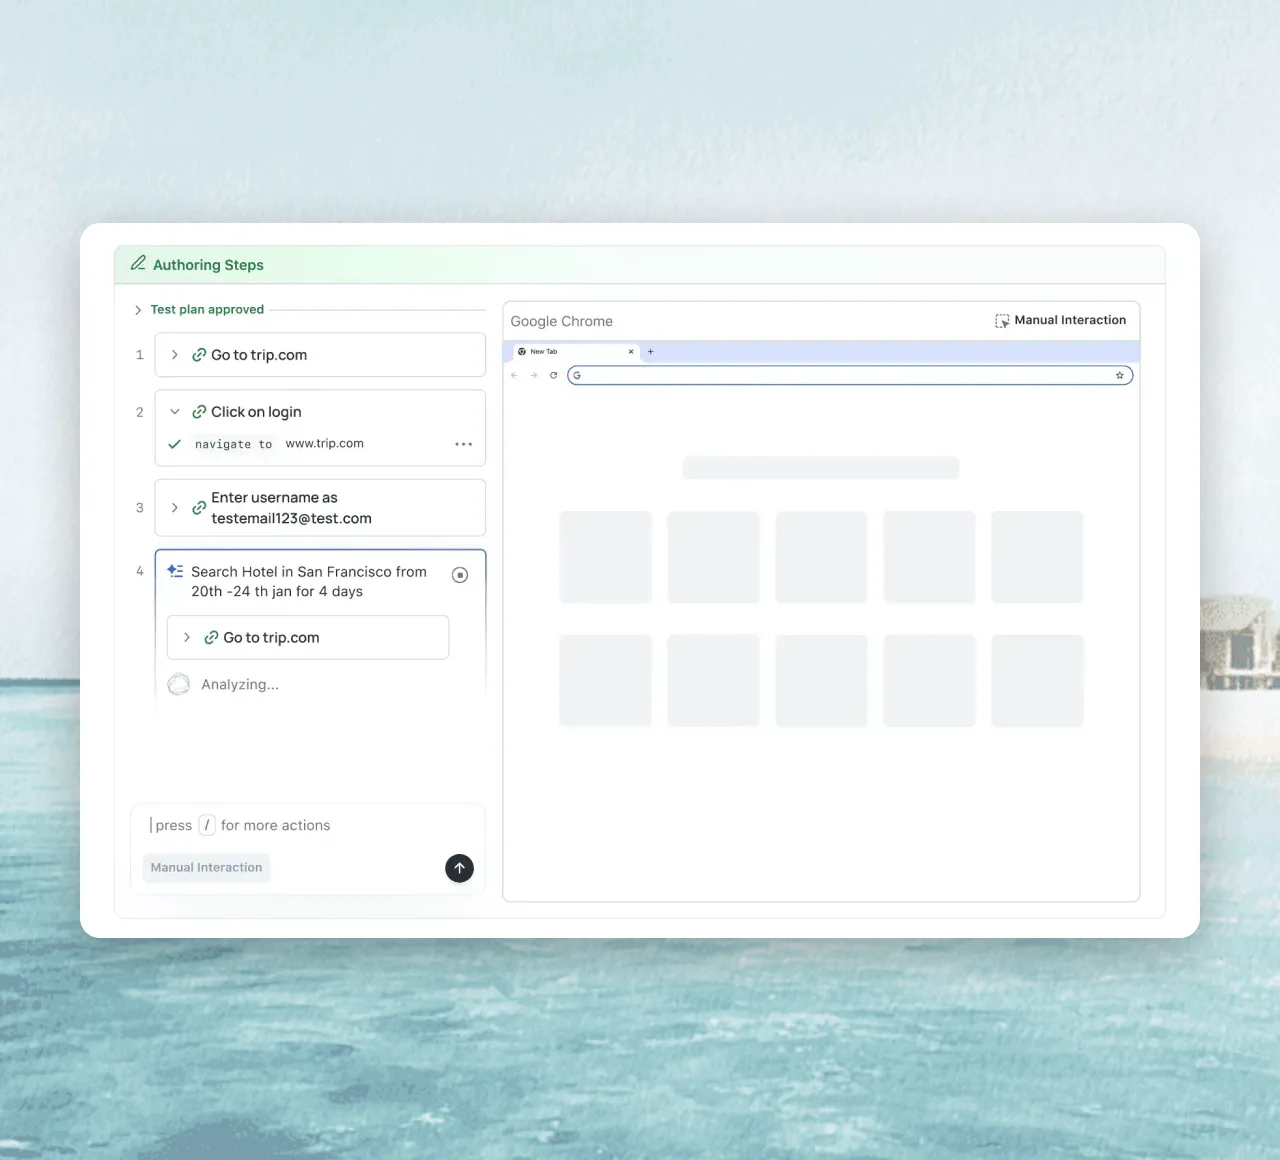Open the three-dot menu on navigate to row
1280x1160 pixels.
tap(463, 444)
